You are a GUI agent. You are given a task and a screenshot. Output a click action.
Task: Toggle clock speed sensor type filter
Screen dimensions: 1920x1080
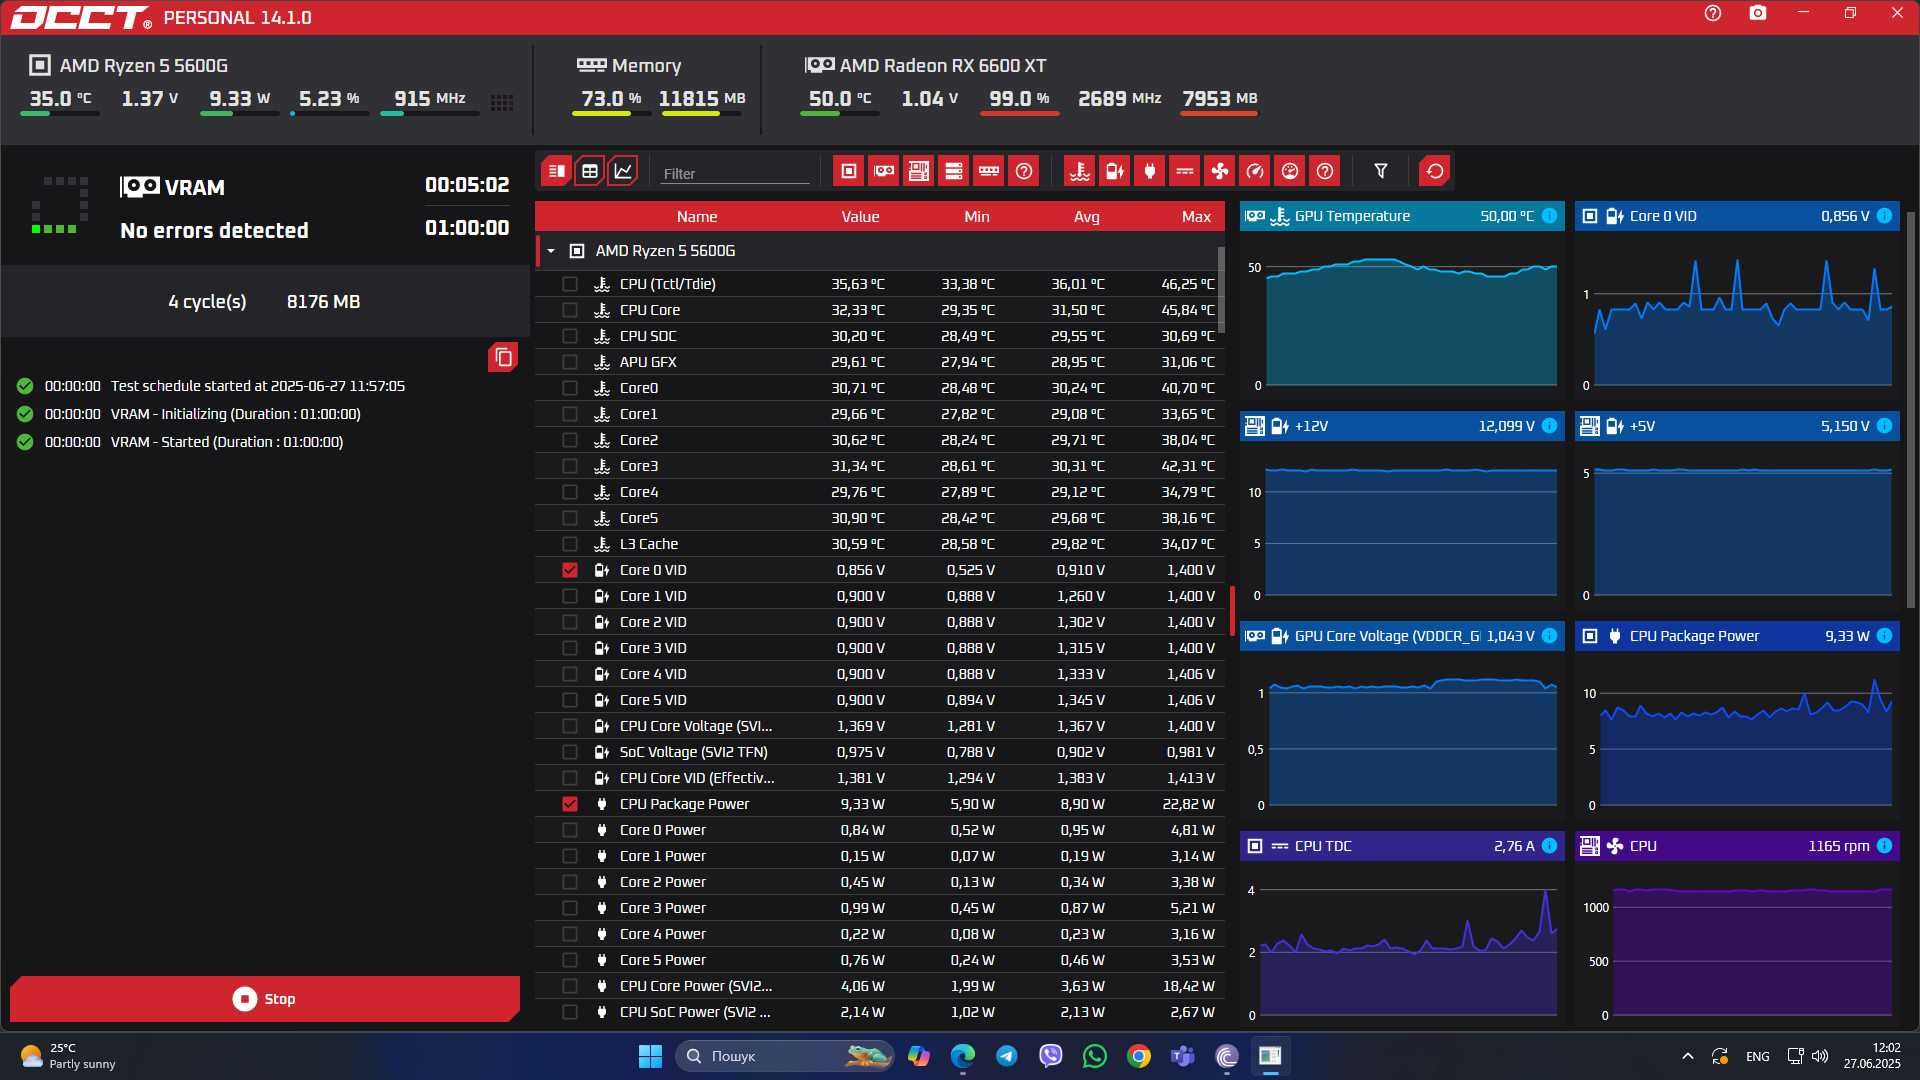click(x=1255, y=171)
